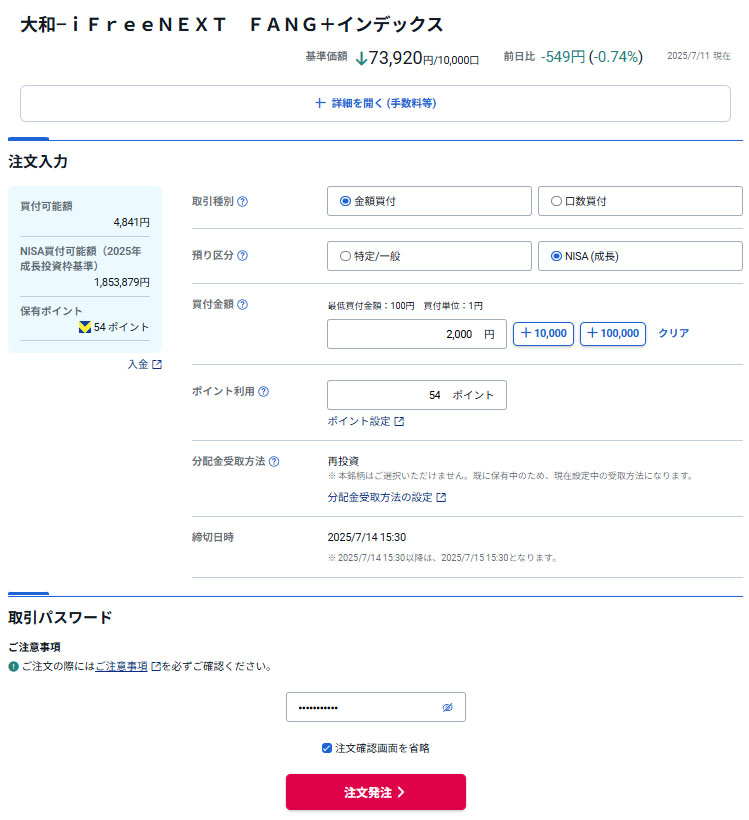
Task: Toggle password visibility eye icon
Action: (x=447, y=708)
